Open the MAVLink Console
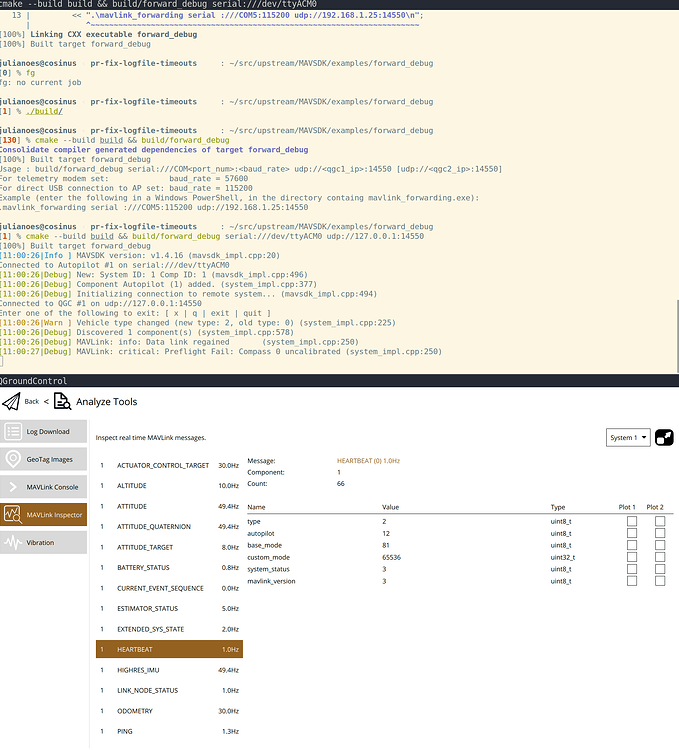The image size is (679, 750). pyautogui.click(x=43, y=487)
